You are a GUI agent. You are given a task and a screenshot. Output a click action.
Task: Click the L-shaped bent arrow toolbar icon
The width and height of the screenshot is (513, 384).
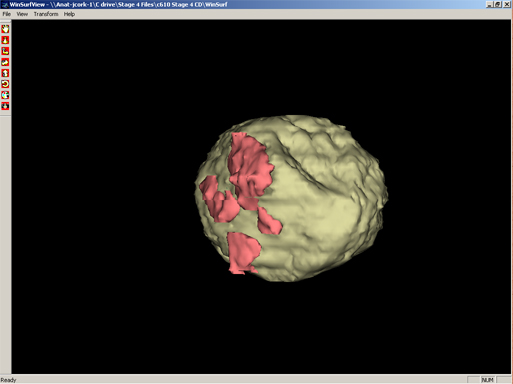(5, 51)
